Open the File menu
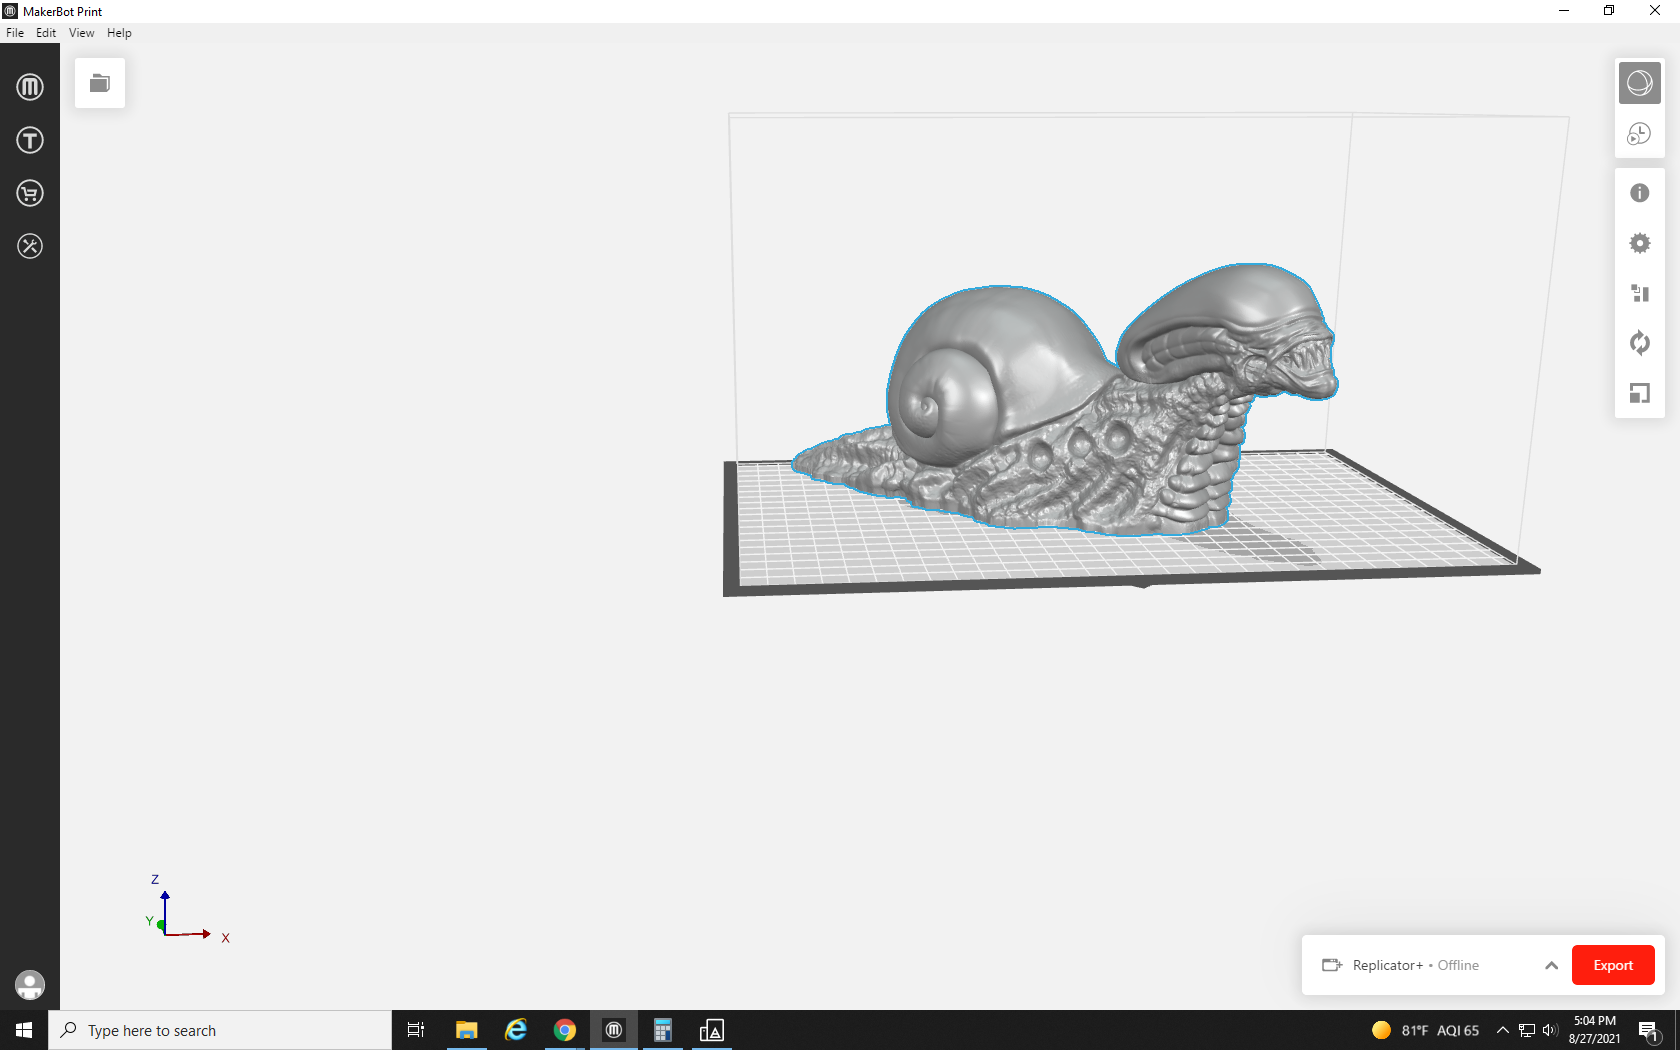 [x=15, y=33]
